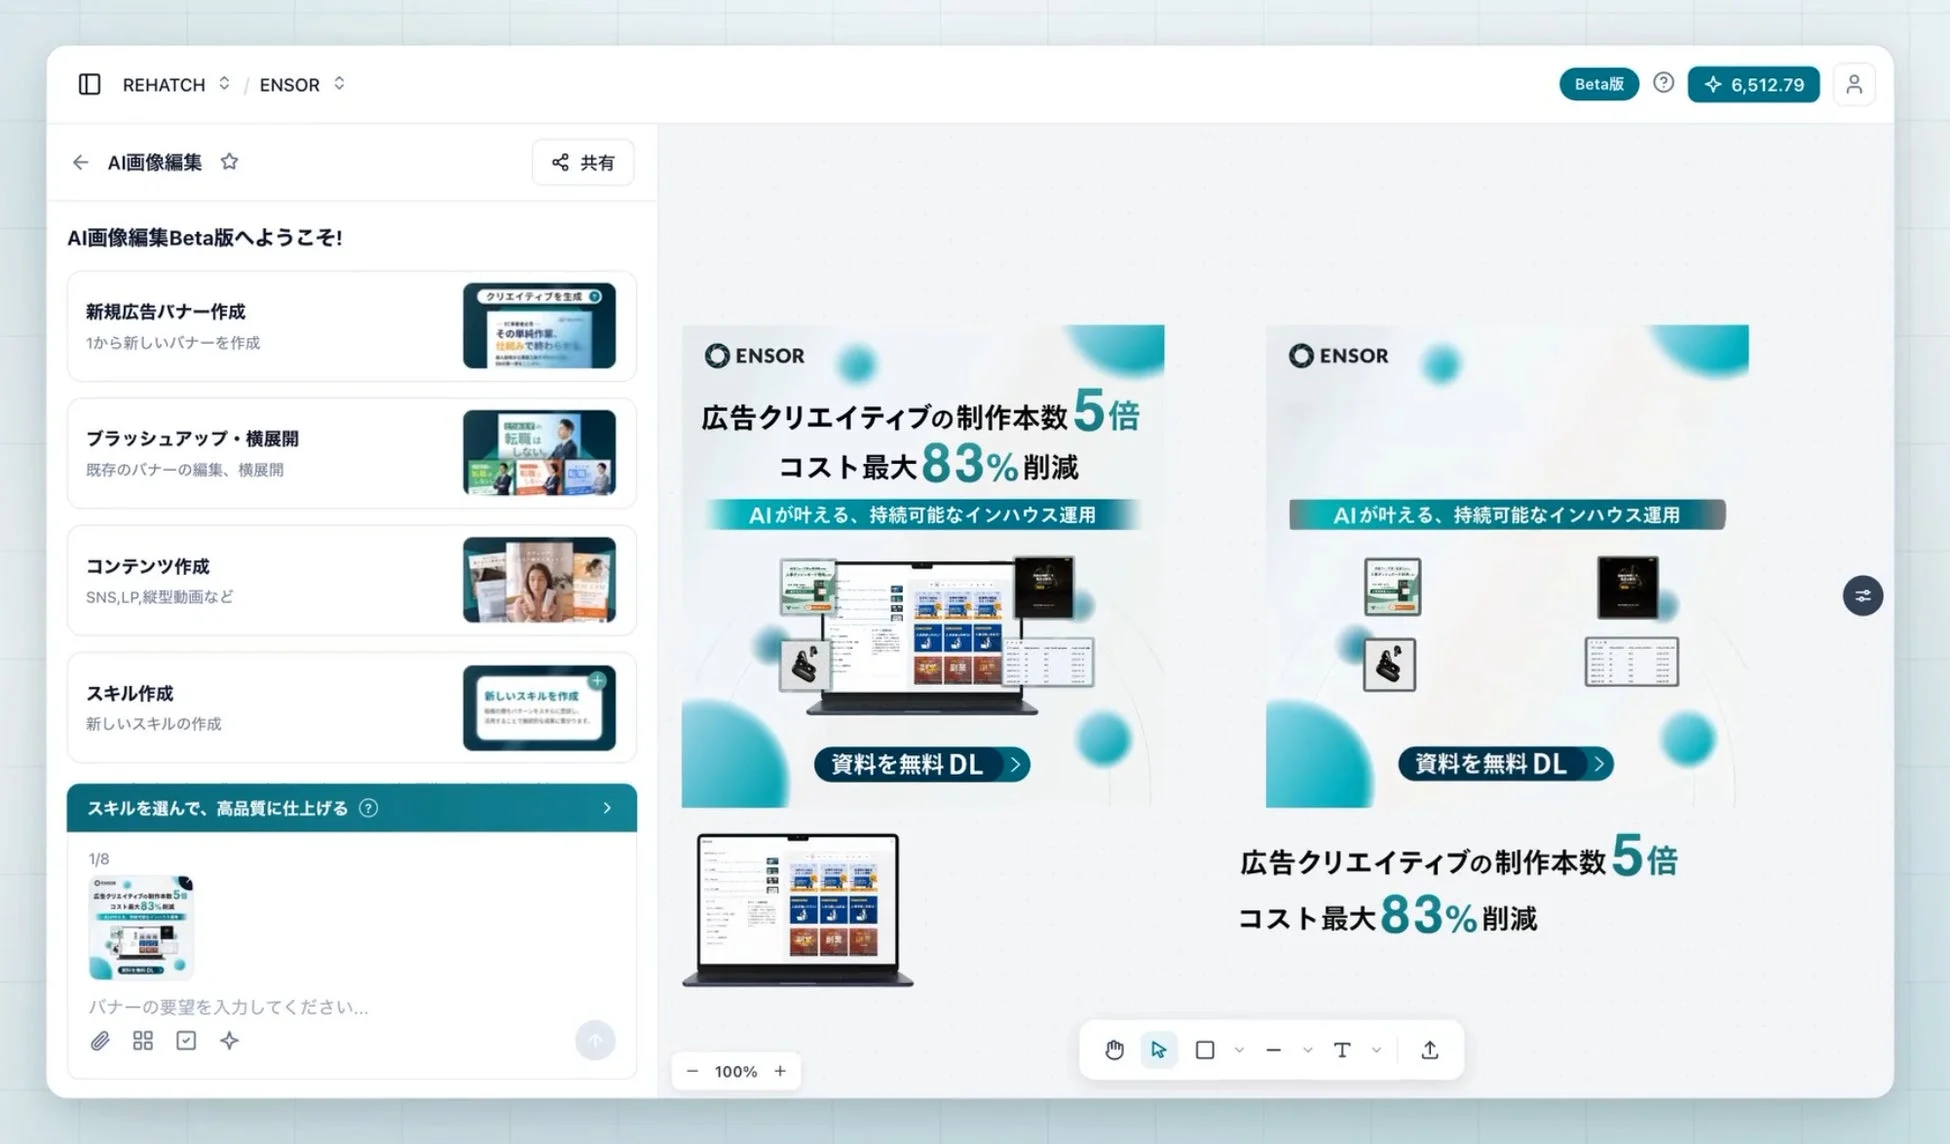Open the line tool dropdown arrow
Viewport: 1950px width, 1144px height.
[x=1307, y=1050]
